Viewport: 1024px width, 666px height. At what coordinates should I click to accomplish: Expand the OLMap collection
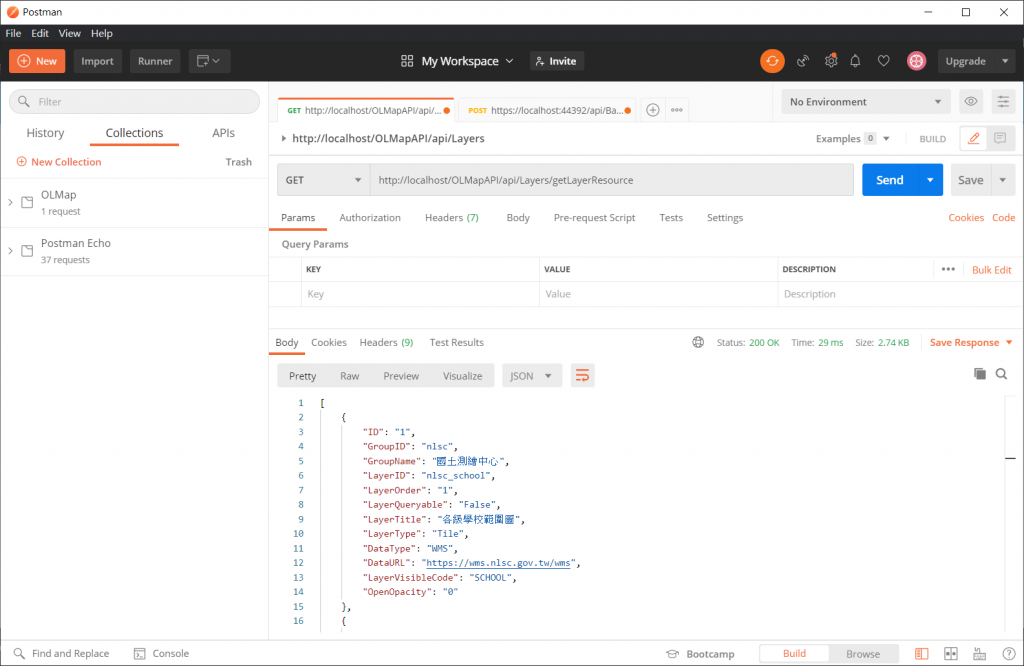point(10,202)
